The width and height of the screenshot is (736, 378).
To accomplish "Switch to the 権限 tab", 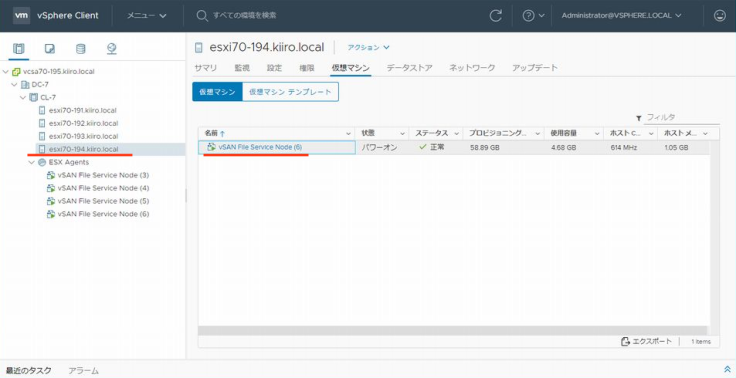I will click(x=307, y=68).
